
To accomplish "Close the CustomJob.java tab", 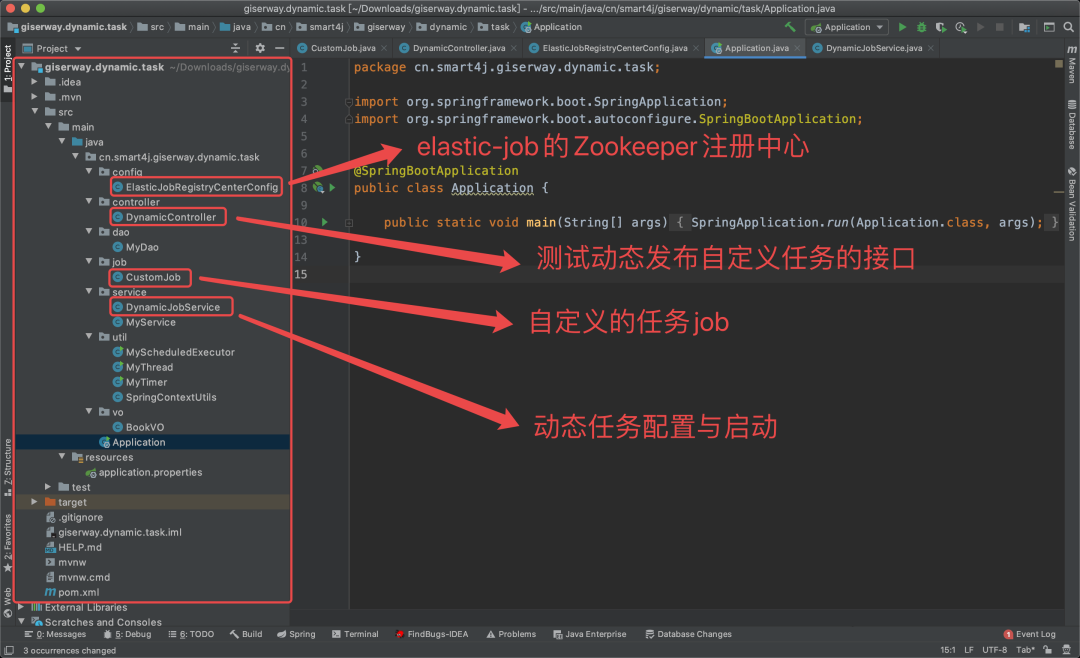I will click(384, 48).
